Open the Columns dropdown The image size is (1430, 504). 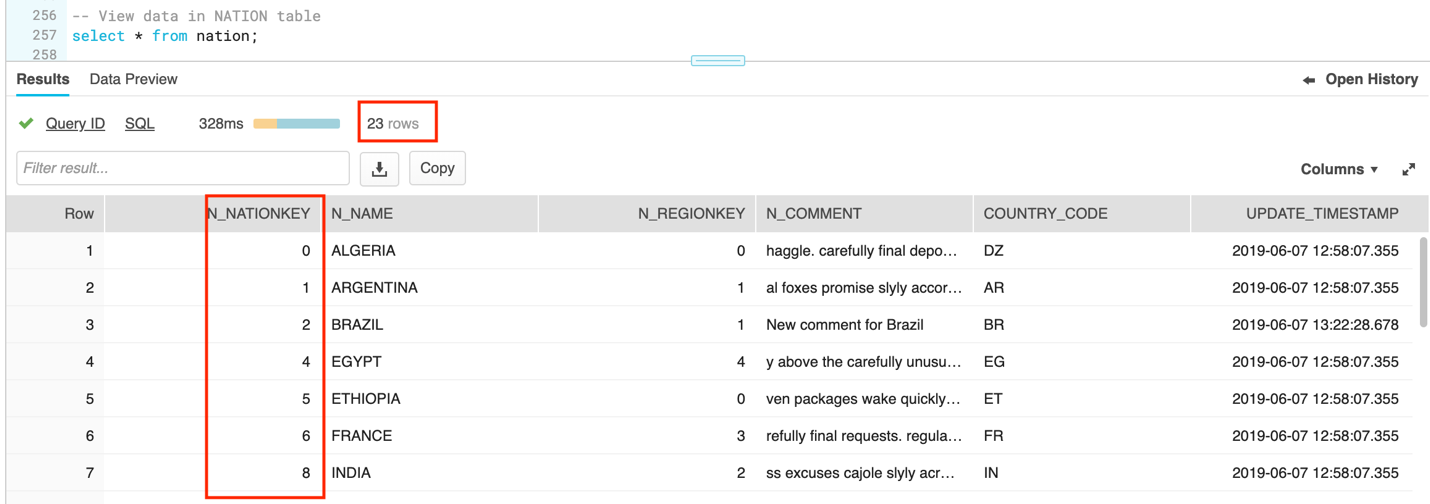(x=1338, y=170)
